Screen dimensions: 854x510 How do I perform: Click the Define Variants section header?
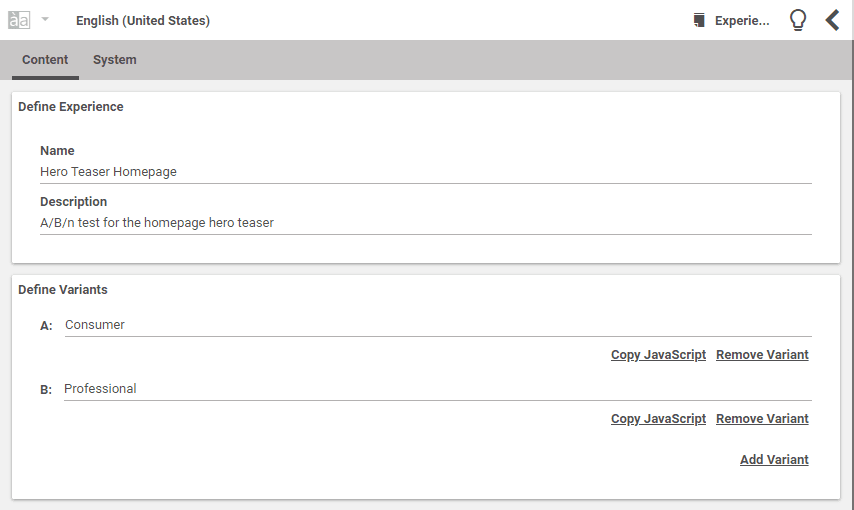(x=63, y=290)
